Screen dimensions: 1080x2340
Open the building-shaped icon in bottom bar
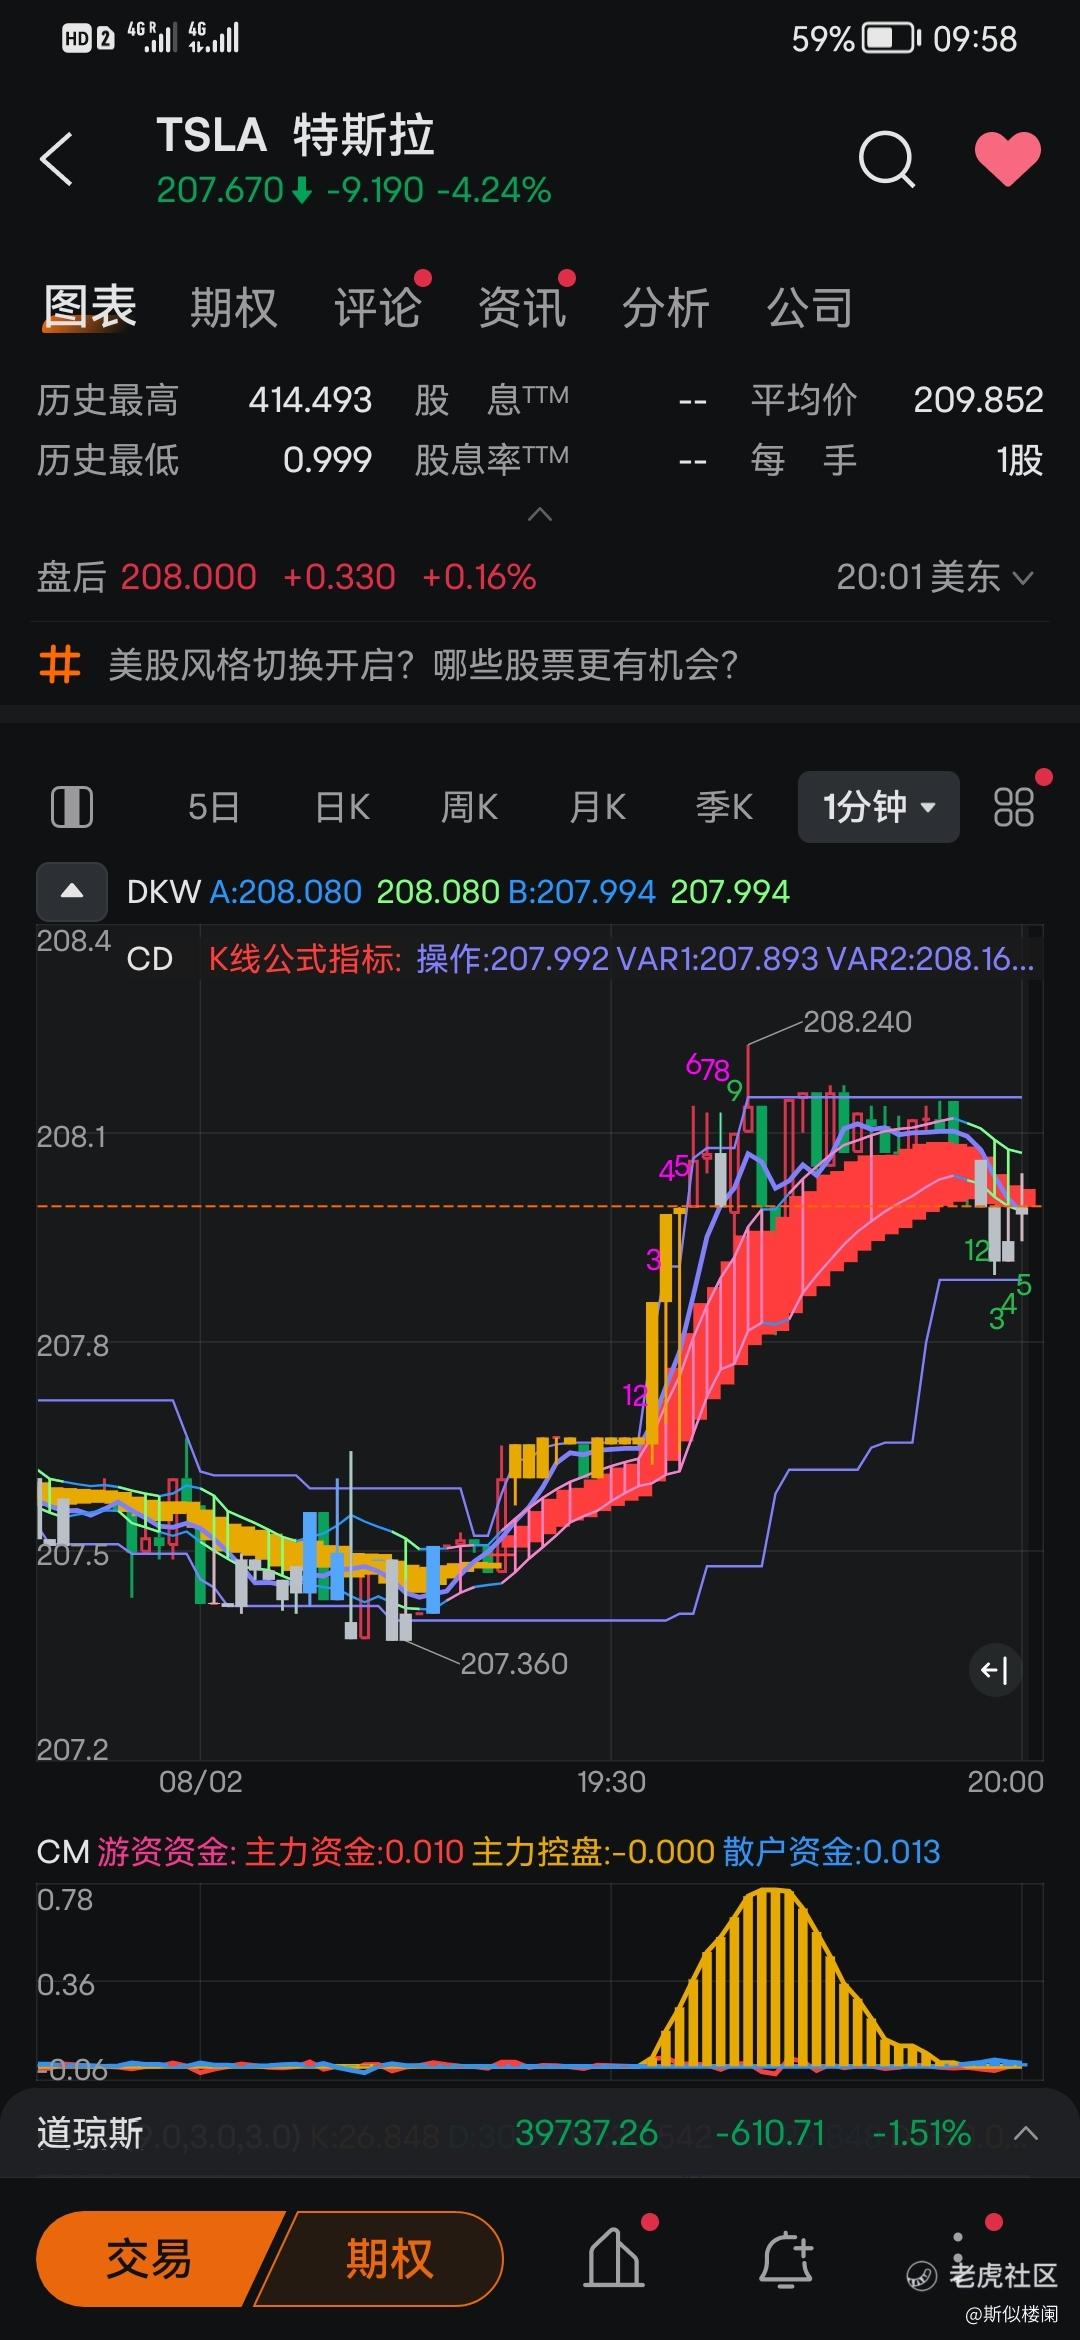point(614,2259)
